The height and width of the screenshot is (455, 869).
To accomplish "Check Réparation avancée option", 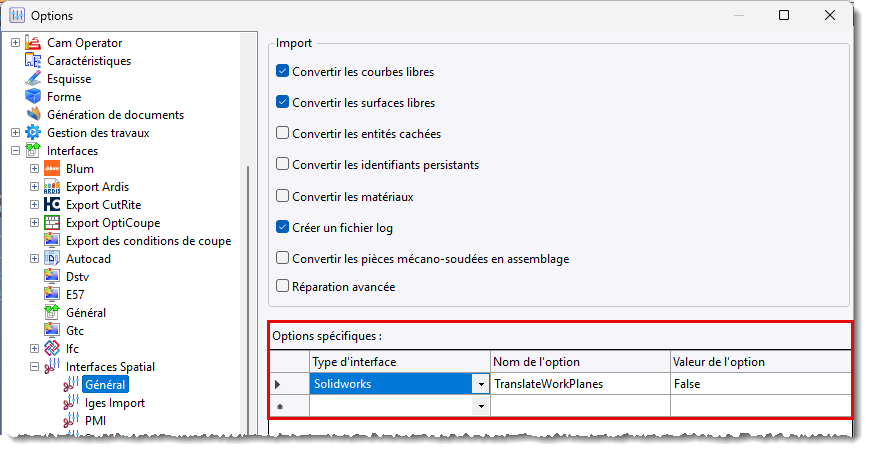I will (x=283, y=286).
